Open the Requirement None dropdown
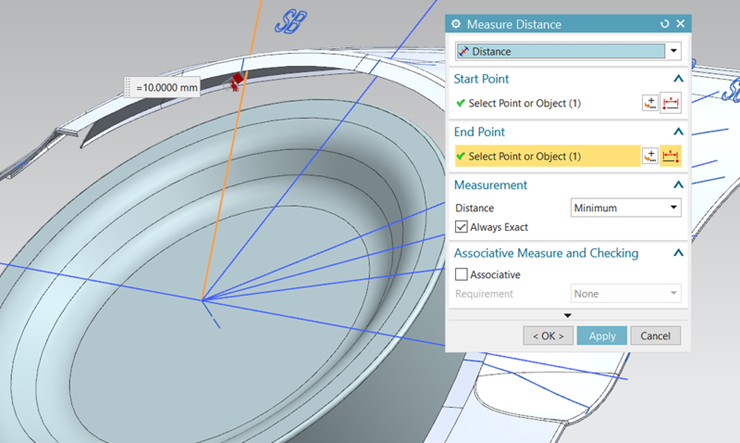 tap(625, 294)
